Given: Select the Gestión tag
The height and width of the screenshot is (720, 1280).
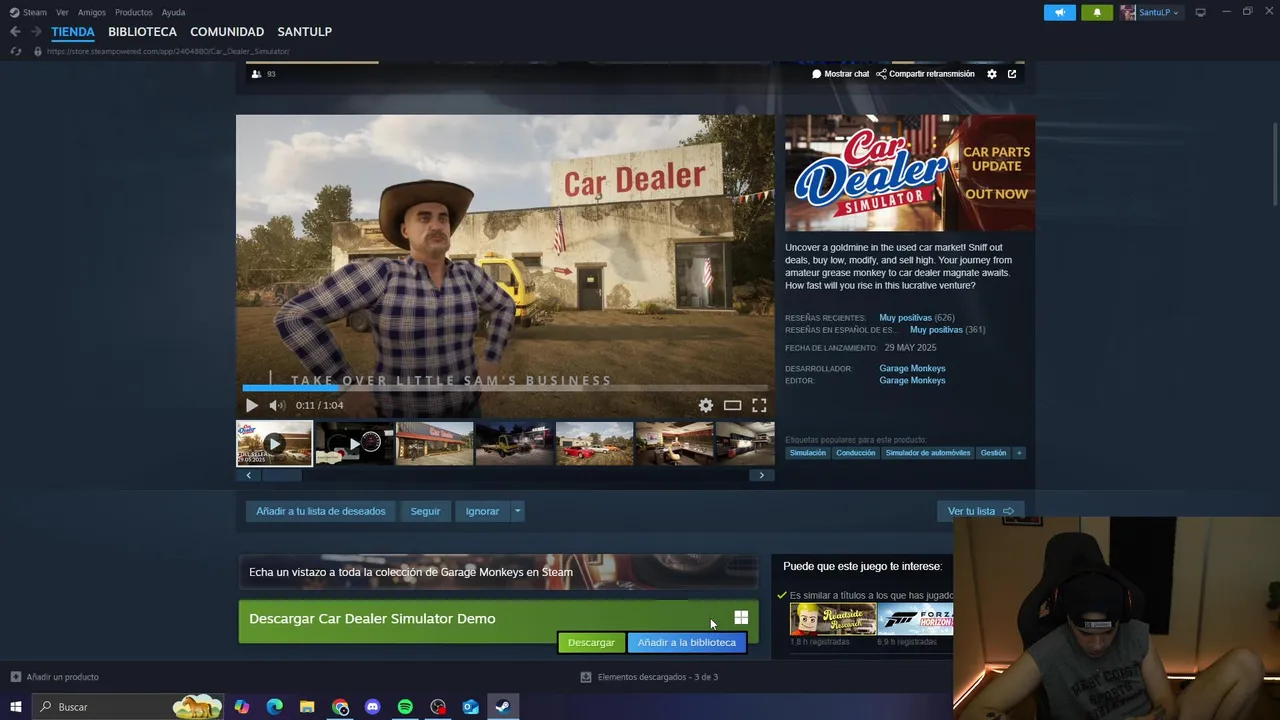Looking at the screenshot, I should coord(993,453).
